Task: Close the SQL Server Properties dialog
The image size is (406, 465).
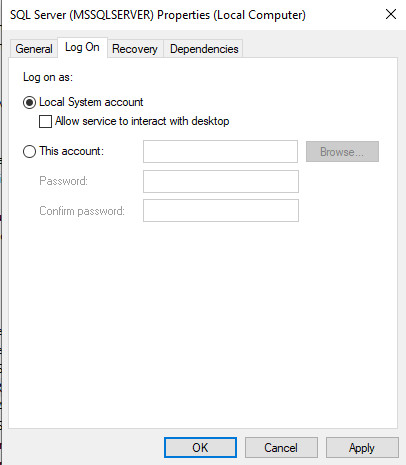Action: (391, 14)
